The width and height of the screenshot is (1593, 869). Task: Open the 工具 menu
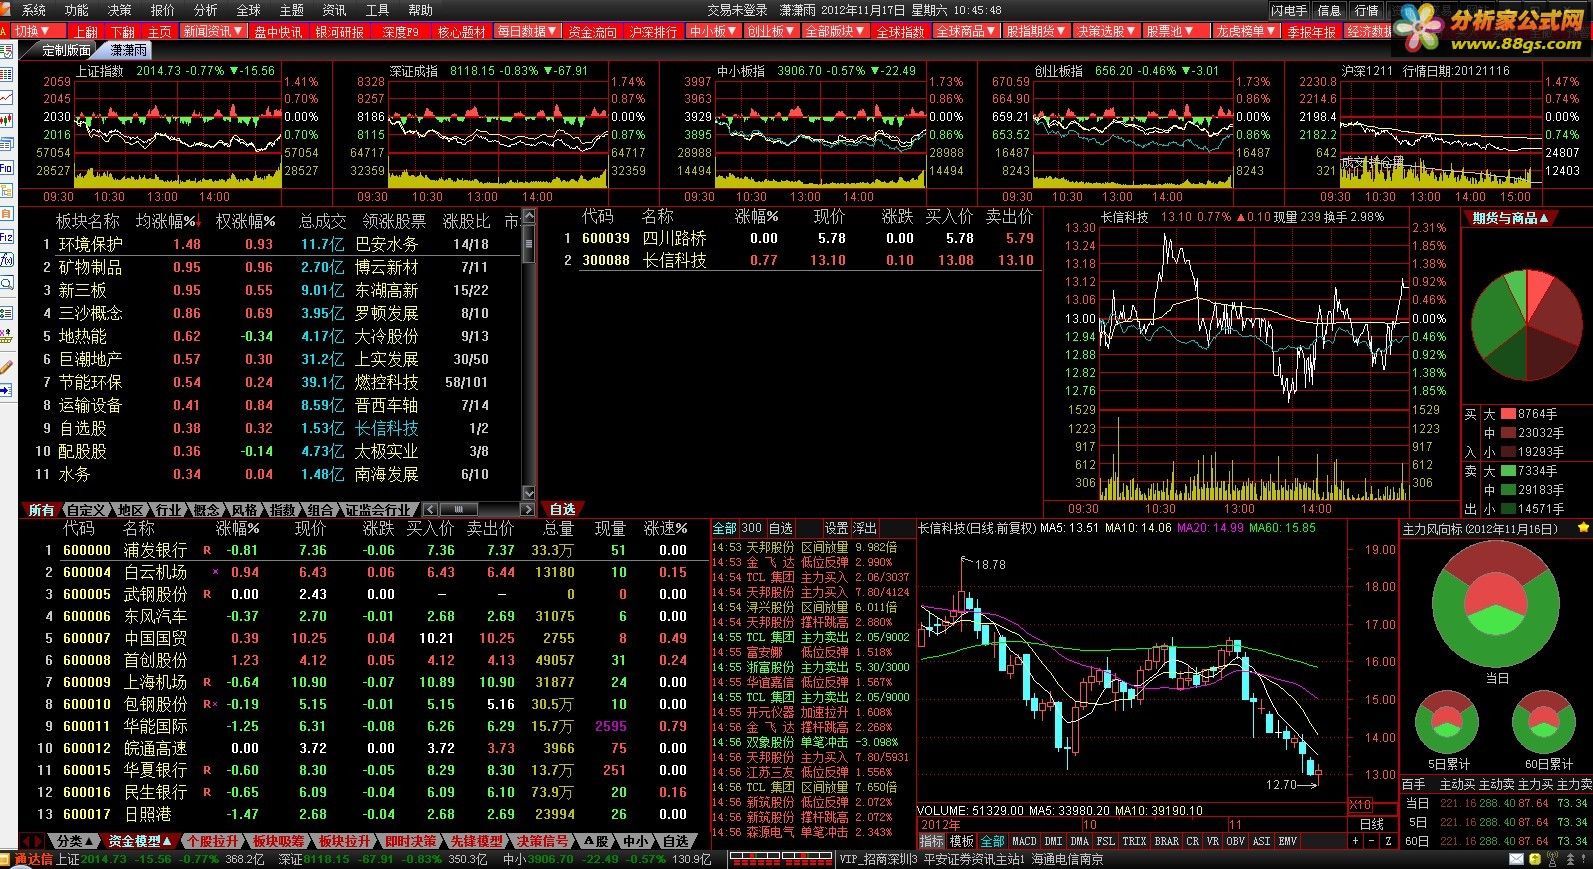tap(377, 10)
